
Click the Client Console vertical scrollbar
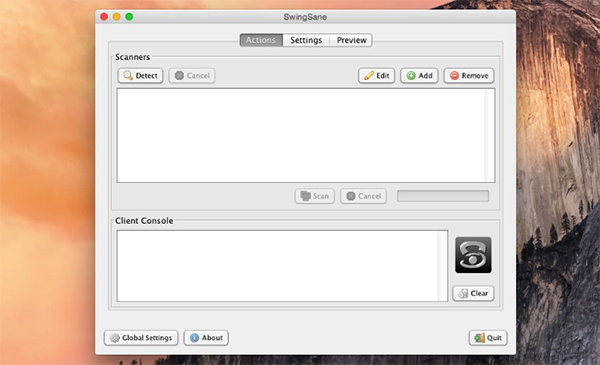click(x=443, y=266)
